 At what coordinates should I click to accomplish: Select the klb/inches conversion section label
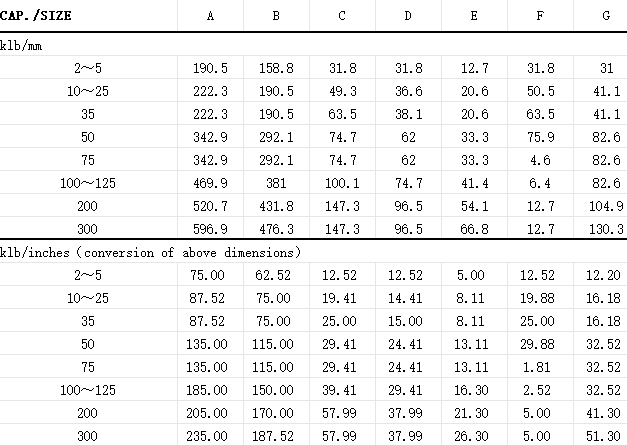coord(150,253)
